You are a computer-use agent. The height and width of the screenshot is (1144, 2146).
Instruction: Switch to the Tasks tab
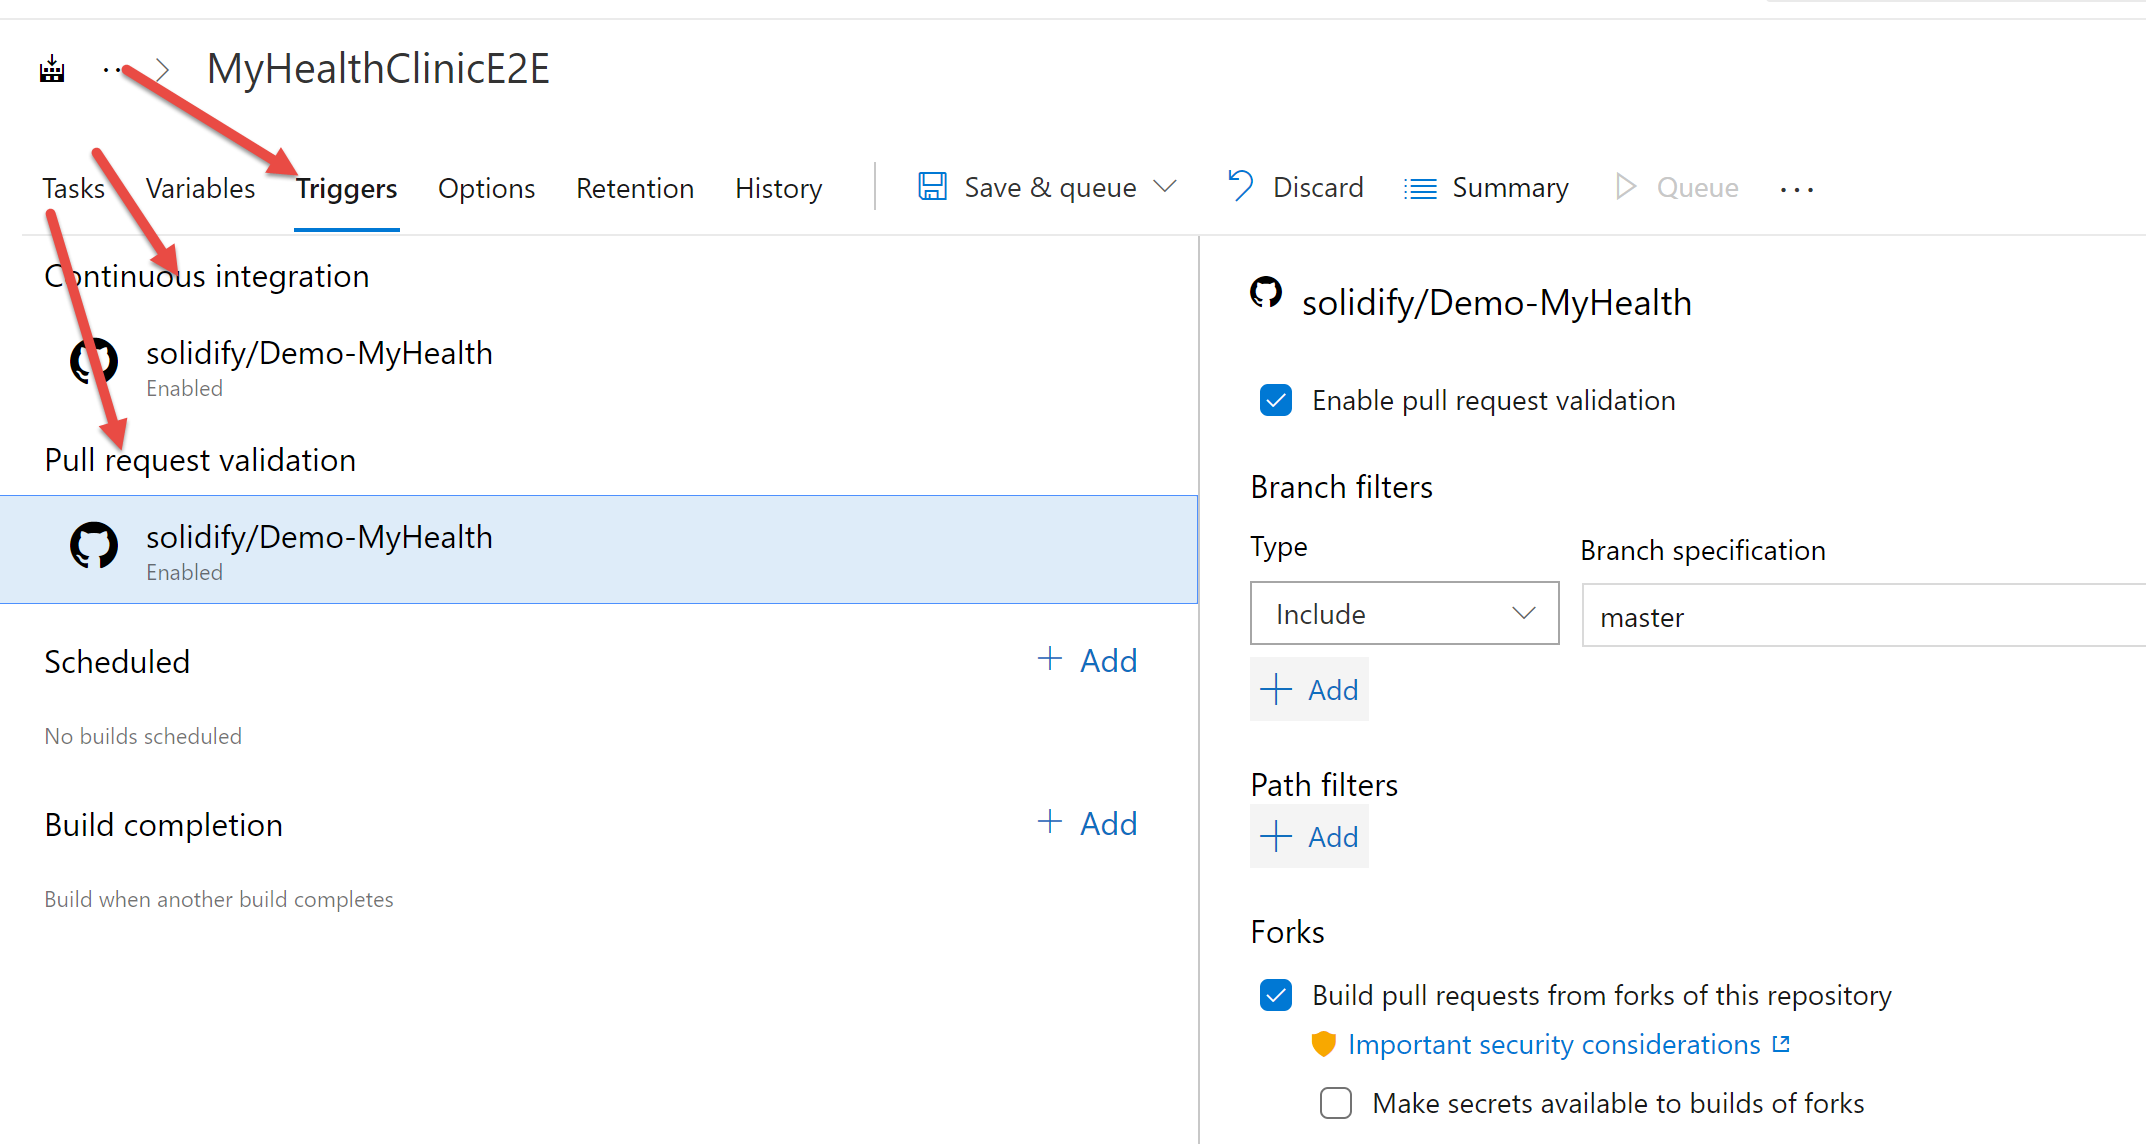[73, 188]
